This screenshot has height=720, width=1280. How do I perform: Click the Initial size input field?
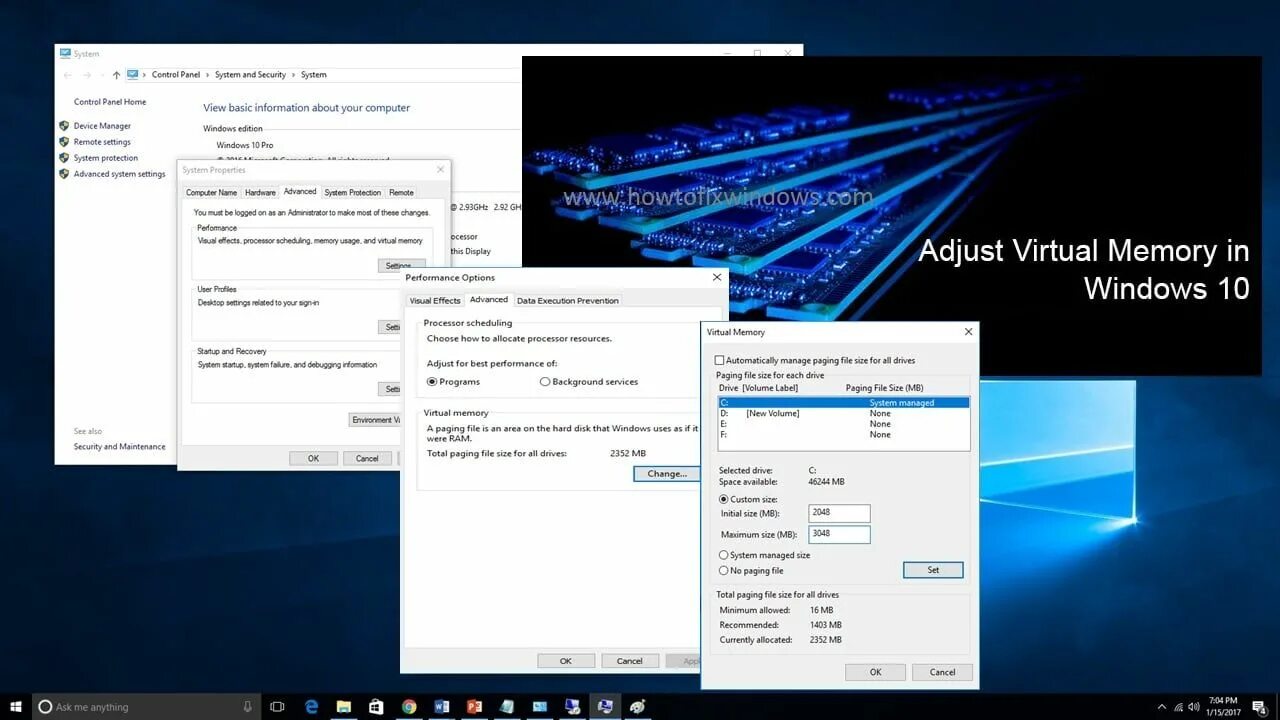point(840,513)
